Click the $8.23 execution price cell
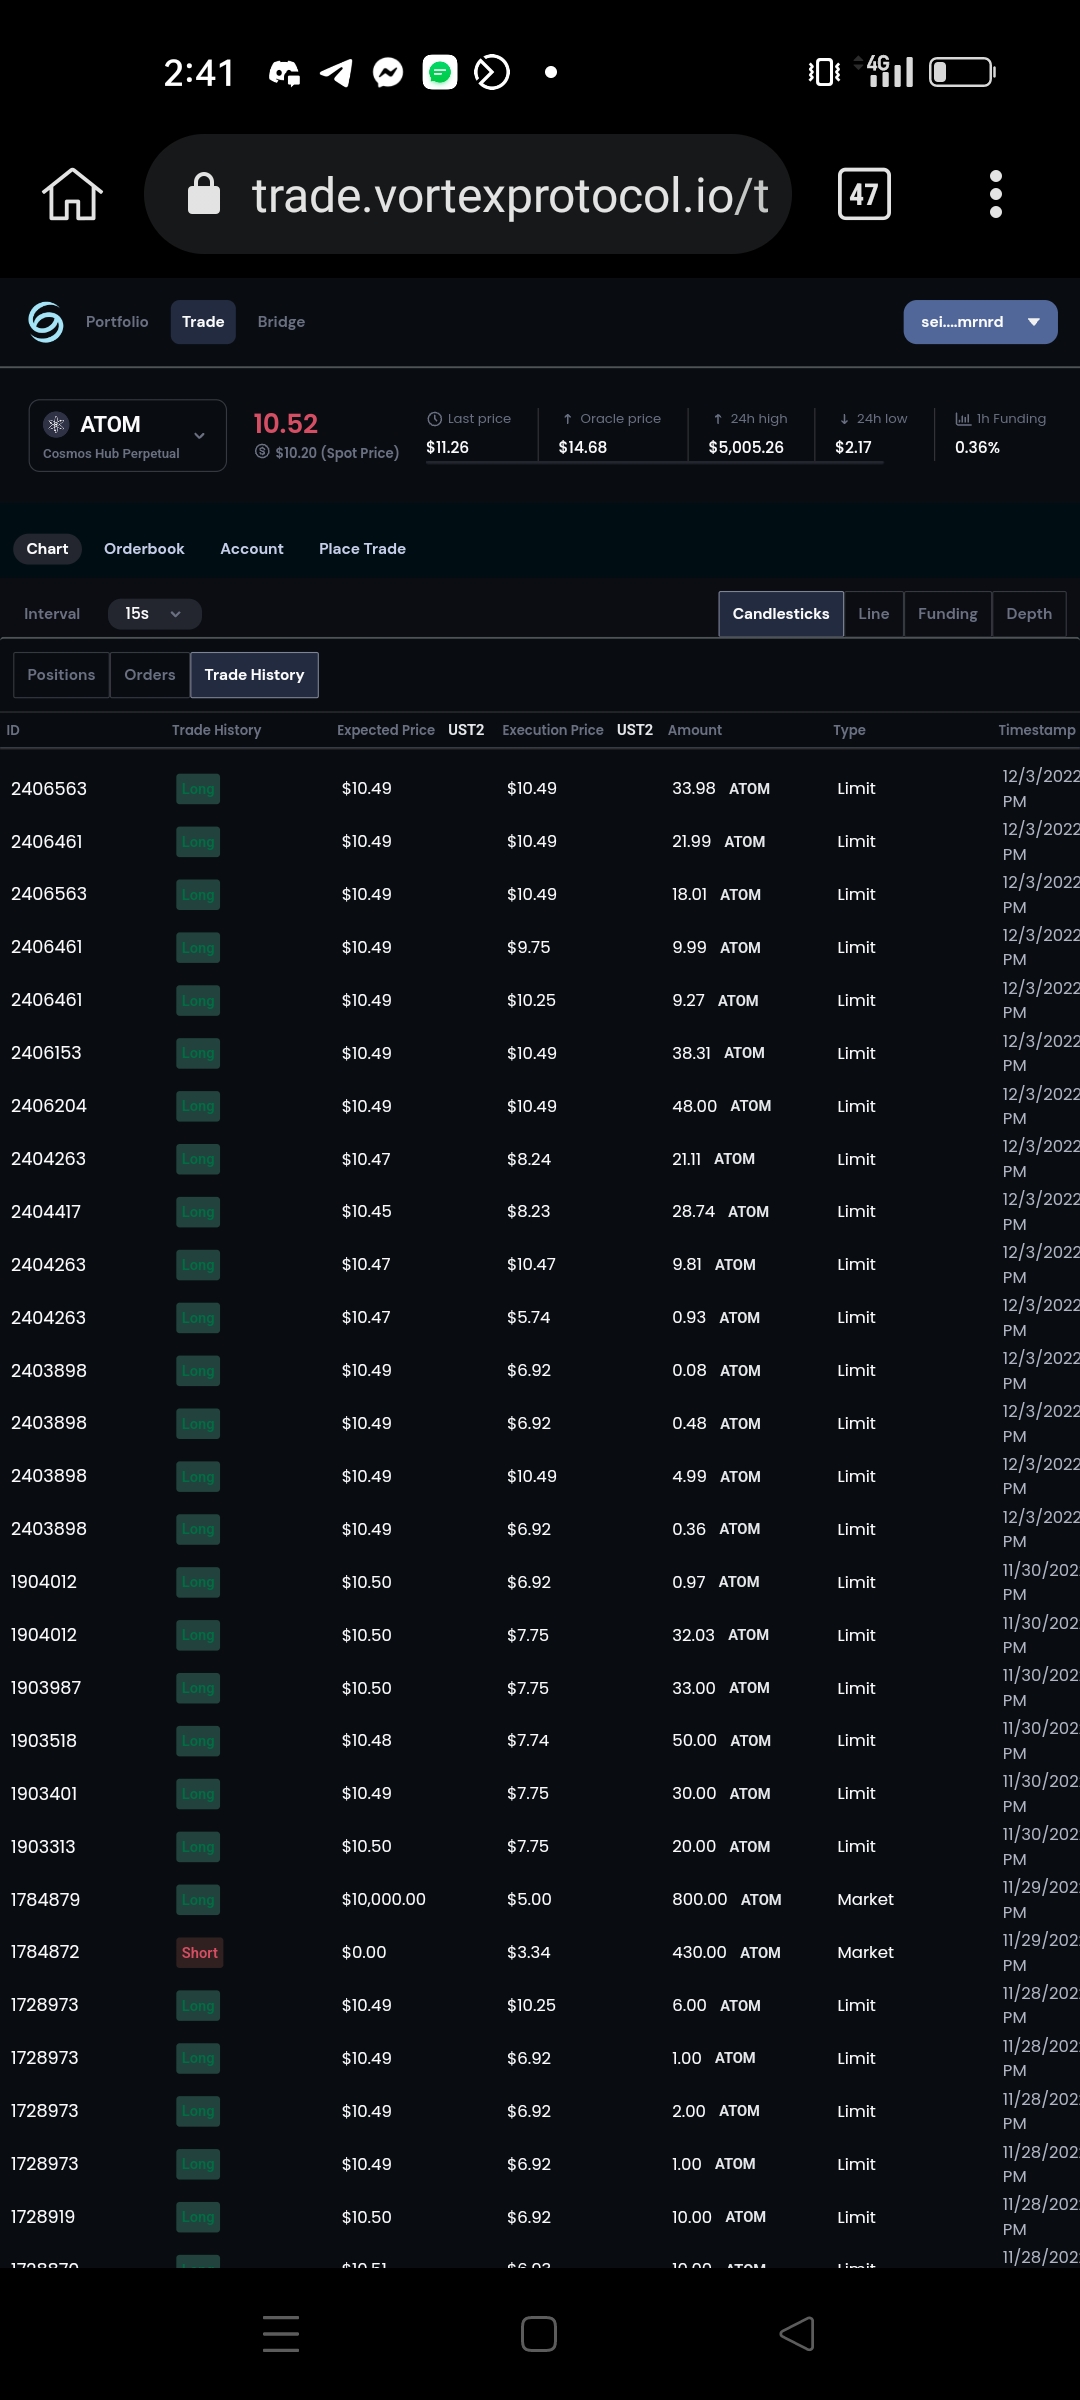The image size is (1080, 2400). 529,1211
